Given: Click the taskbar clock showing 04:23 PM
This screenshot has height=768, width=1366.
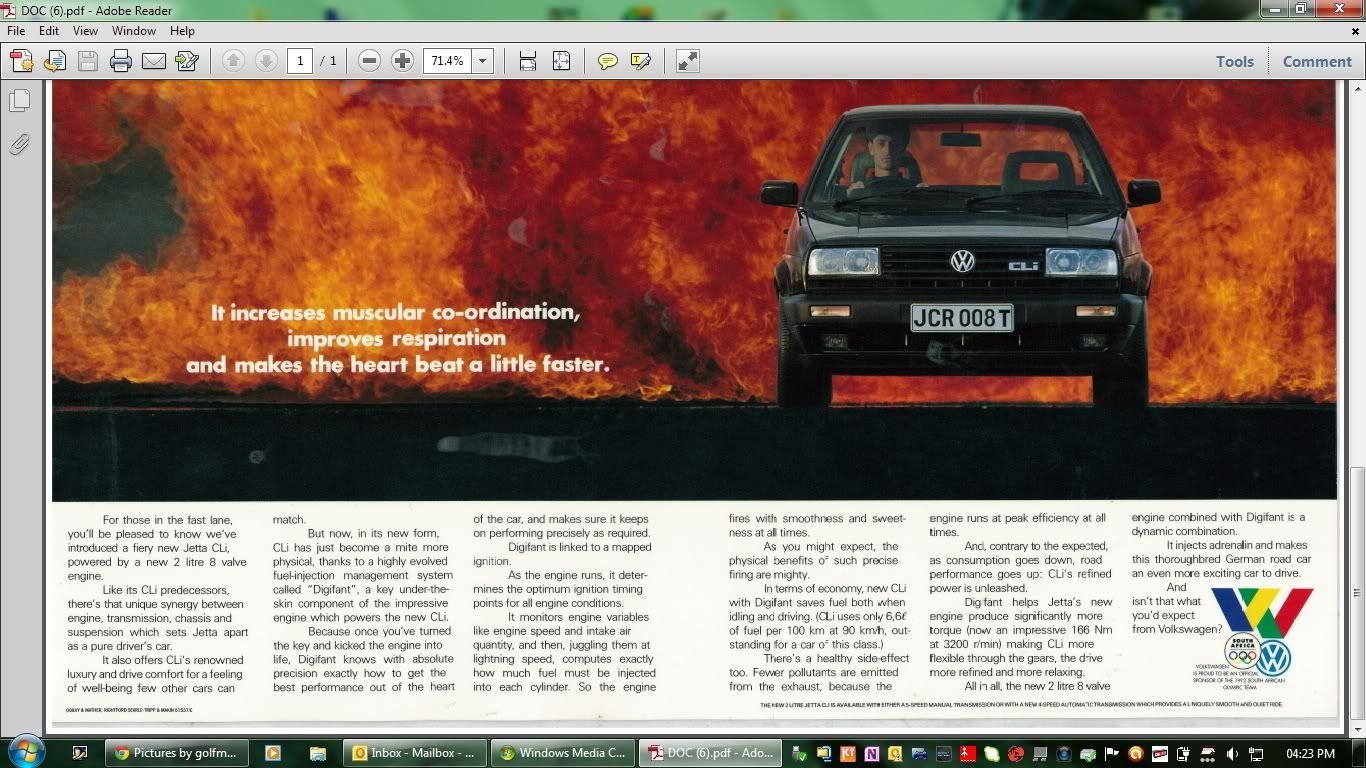Looking at the screenshot, I should 1311,753.
